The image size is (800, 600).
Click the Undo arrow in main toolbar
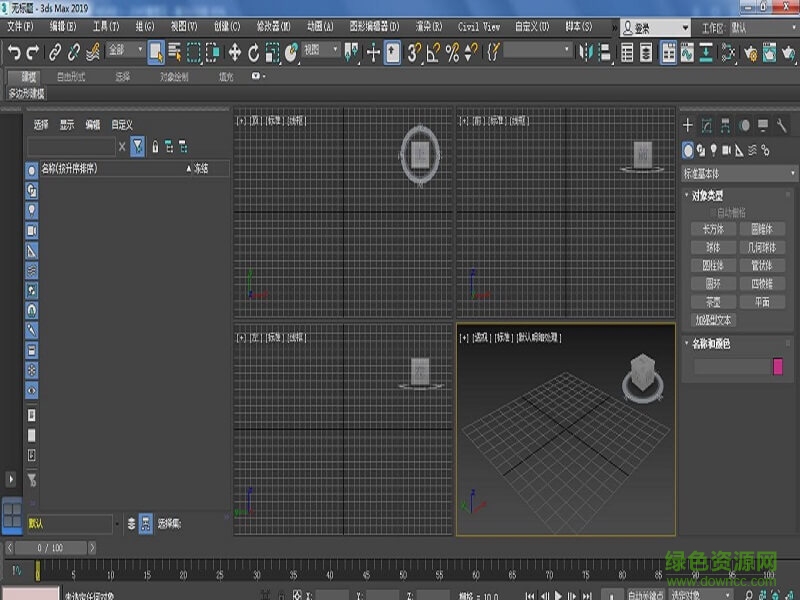click(14, 52)
